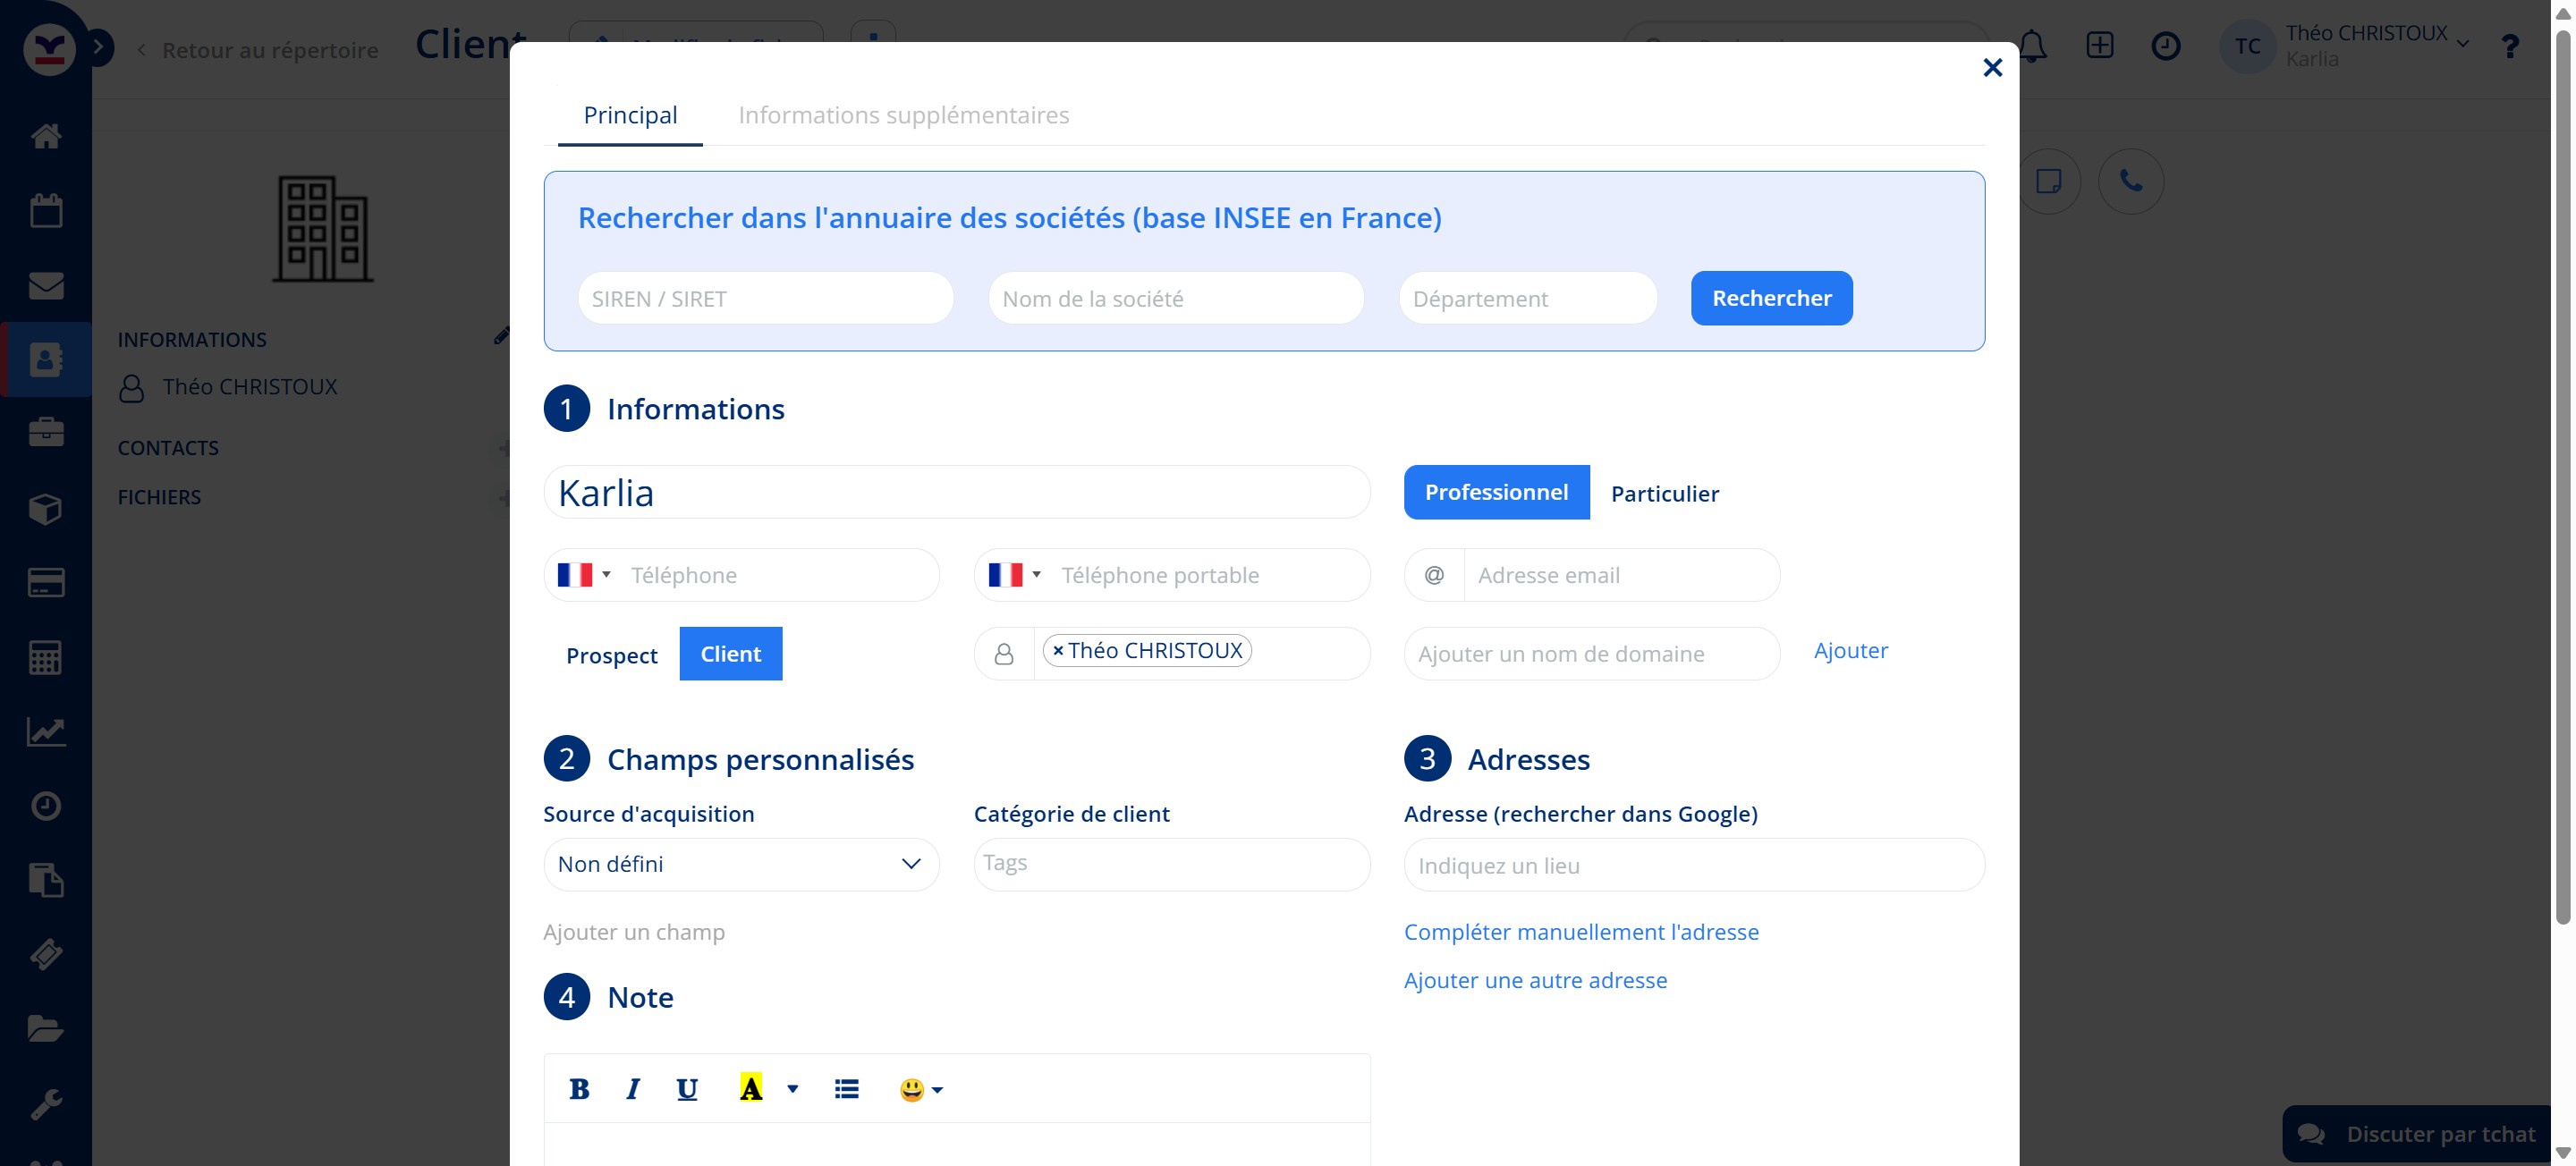Viewport: 2576px width, 1166px height.
Task: Click the yellow text highlight color button
Action: pos(750,1089)
